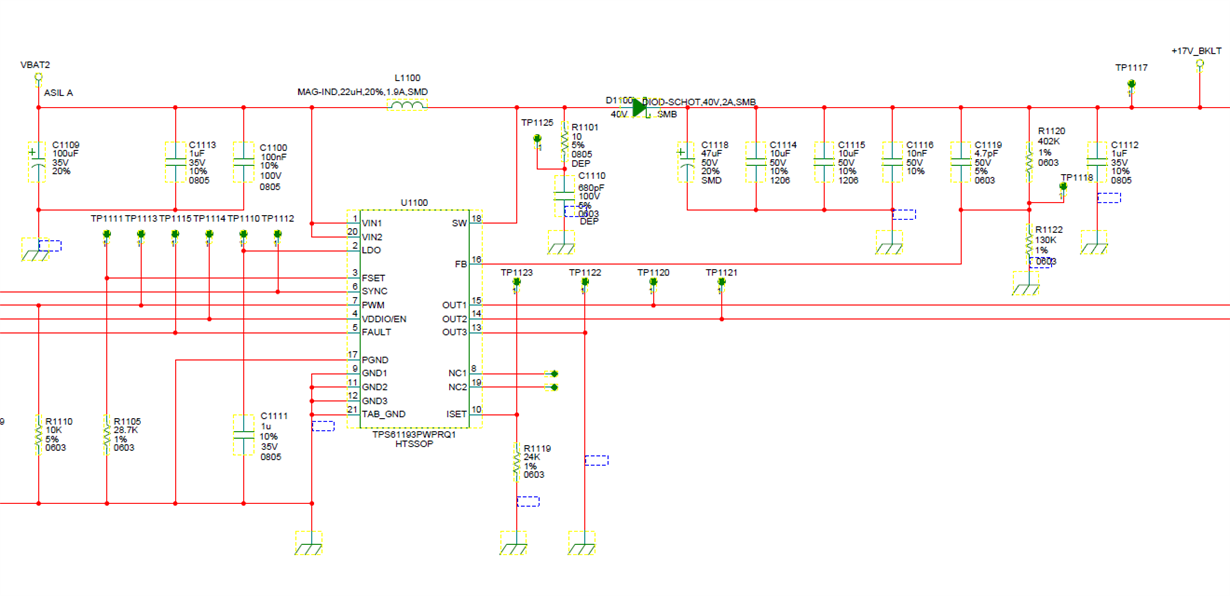1230x596 pixels.
Task: Select the ASIL A annotation text
Action: point(58,93)
